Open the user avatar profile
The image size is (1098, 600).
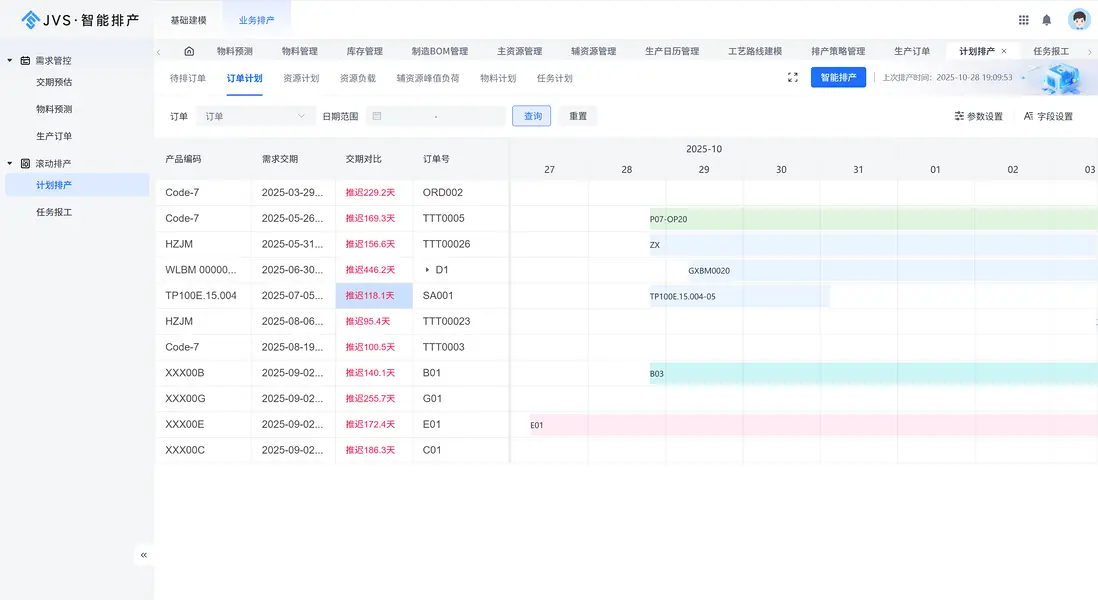(1078, 20)
